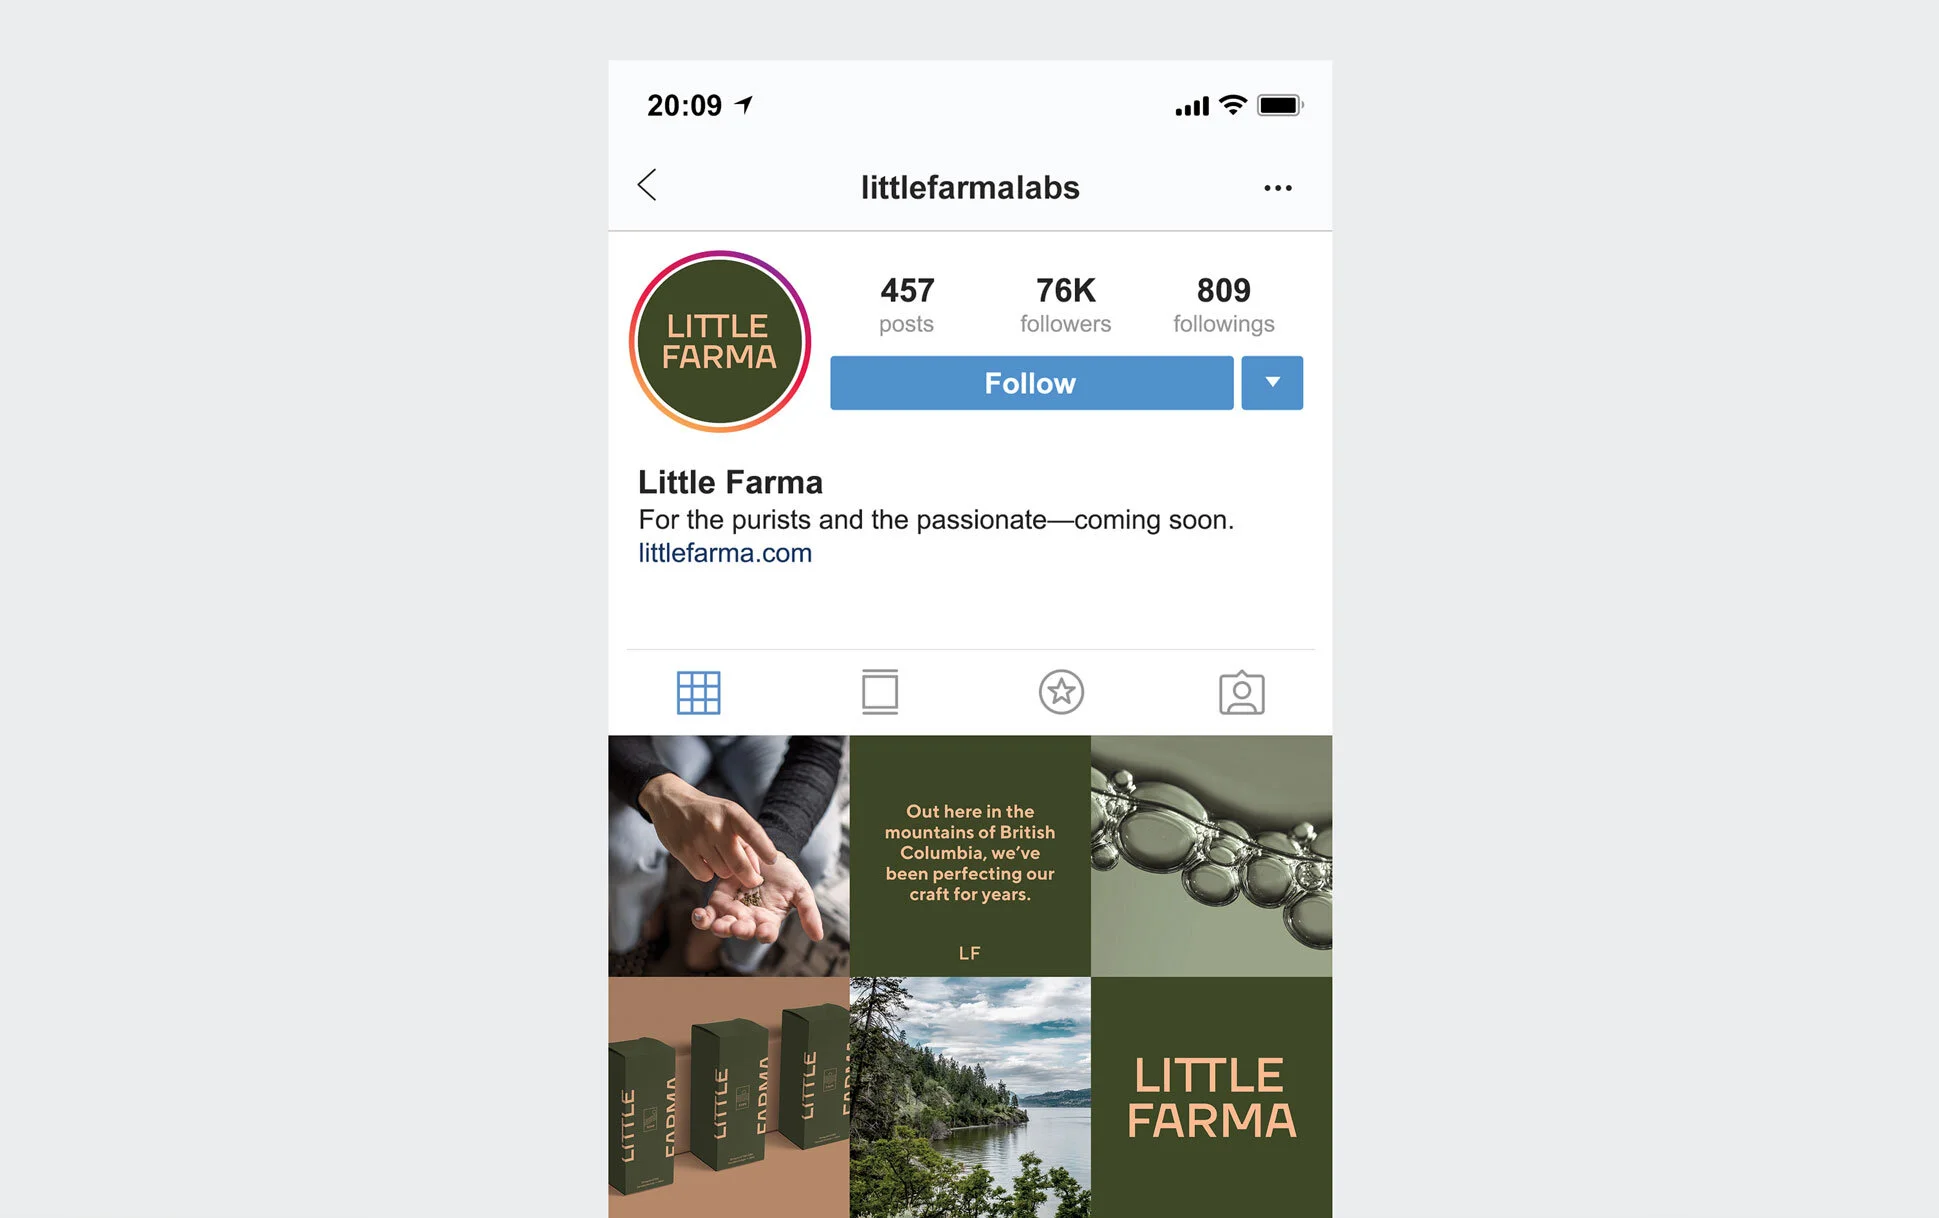Tap the back arrow icon
The width and height of the screenshot is (1939, 1218).
647,185
